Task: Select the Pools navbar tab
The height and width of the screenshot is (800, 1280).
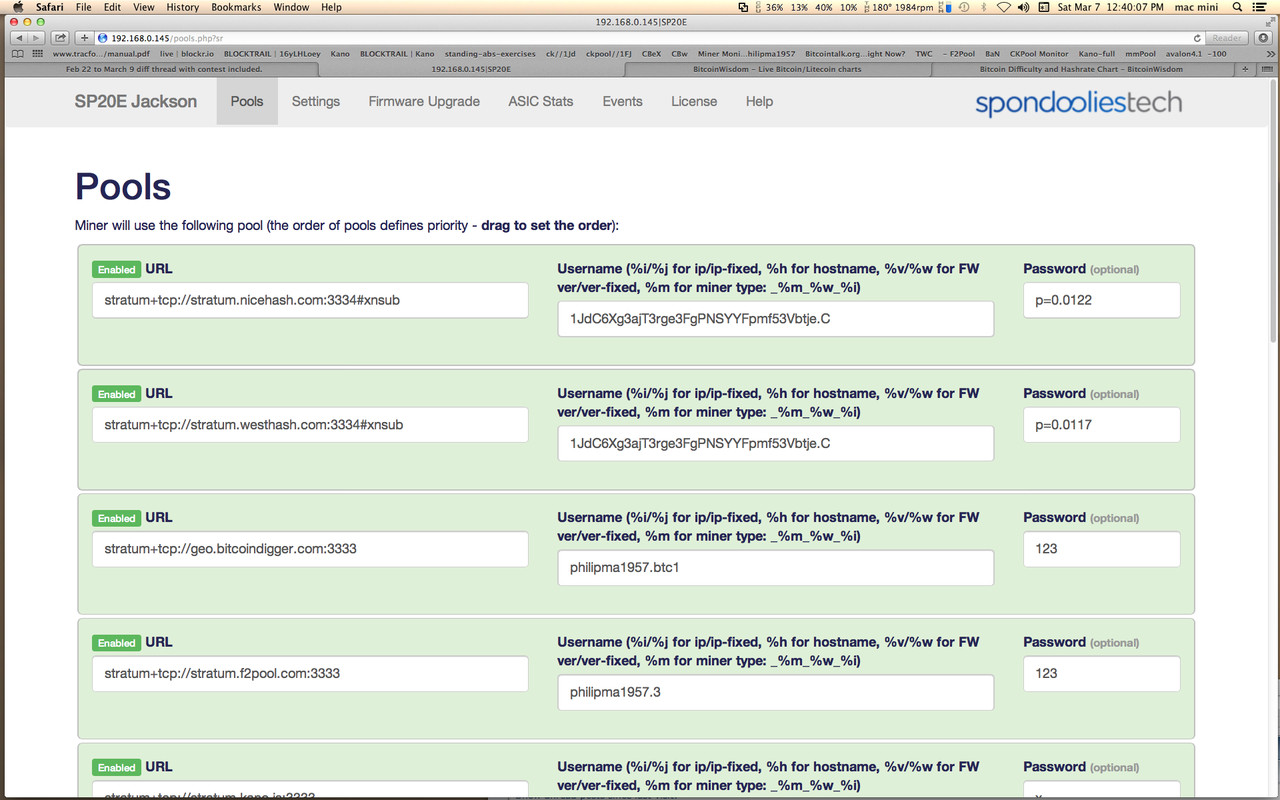Action: [247, 101]
